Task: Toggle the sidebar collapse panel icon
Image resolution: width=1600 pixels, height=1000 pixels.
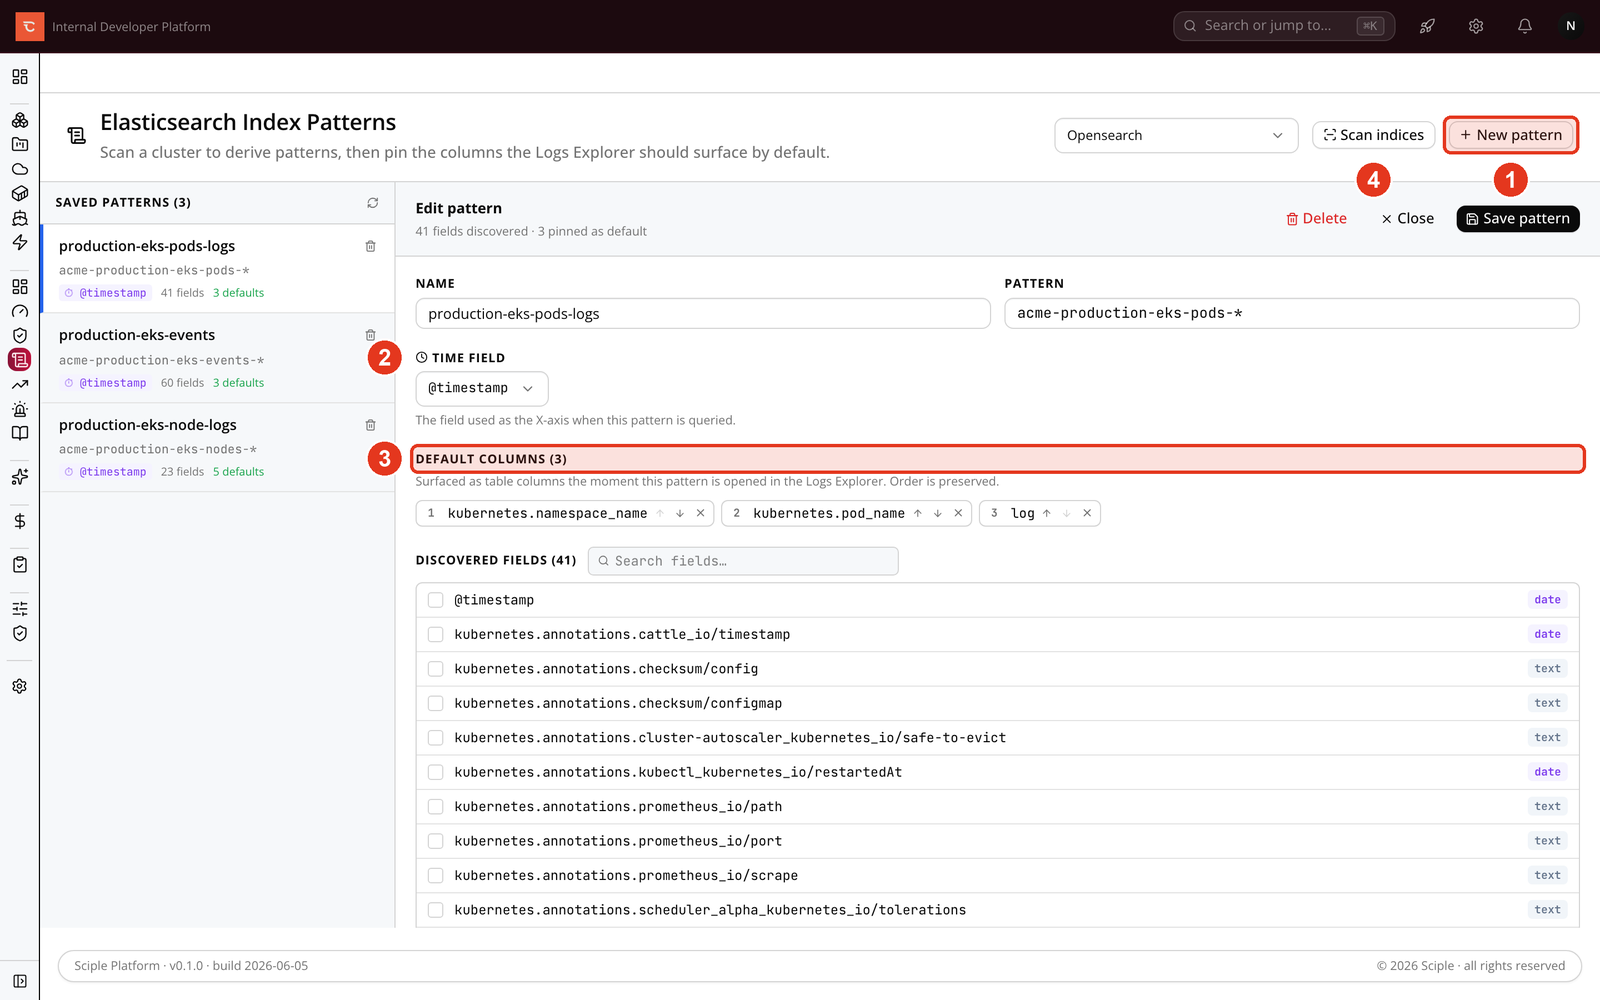Action: tap(20, 981)
